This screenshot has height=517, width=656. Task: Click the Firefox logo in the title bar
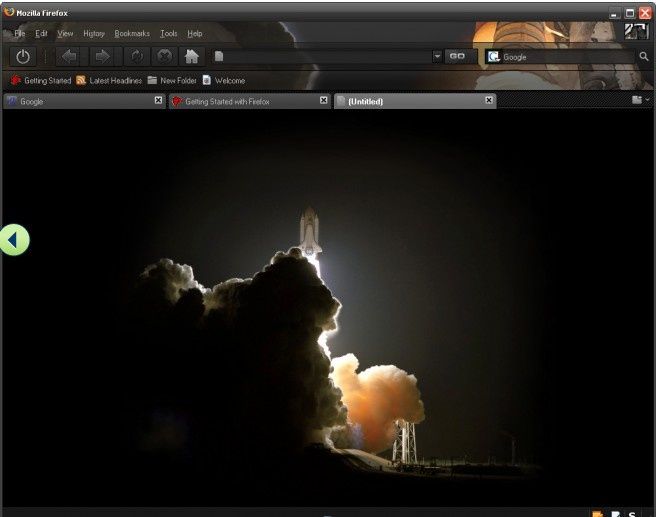click(8, 12)
